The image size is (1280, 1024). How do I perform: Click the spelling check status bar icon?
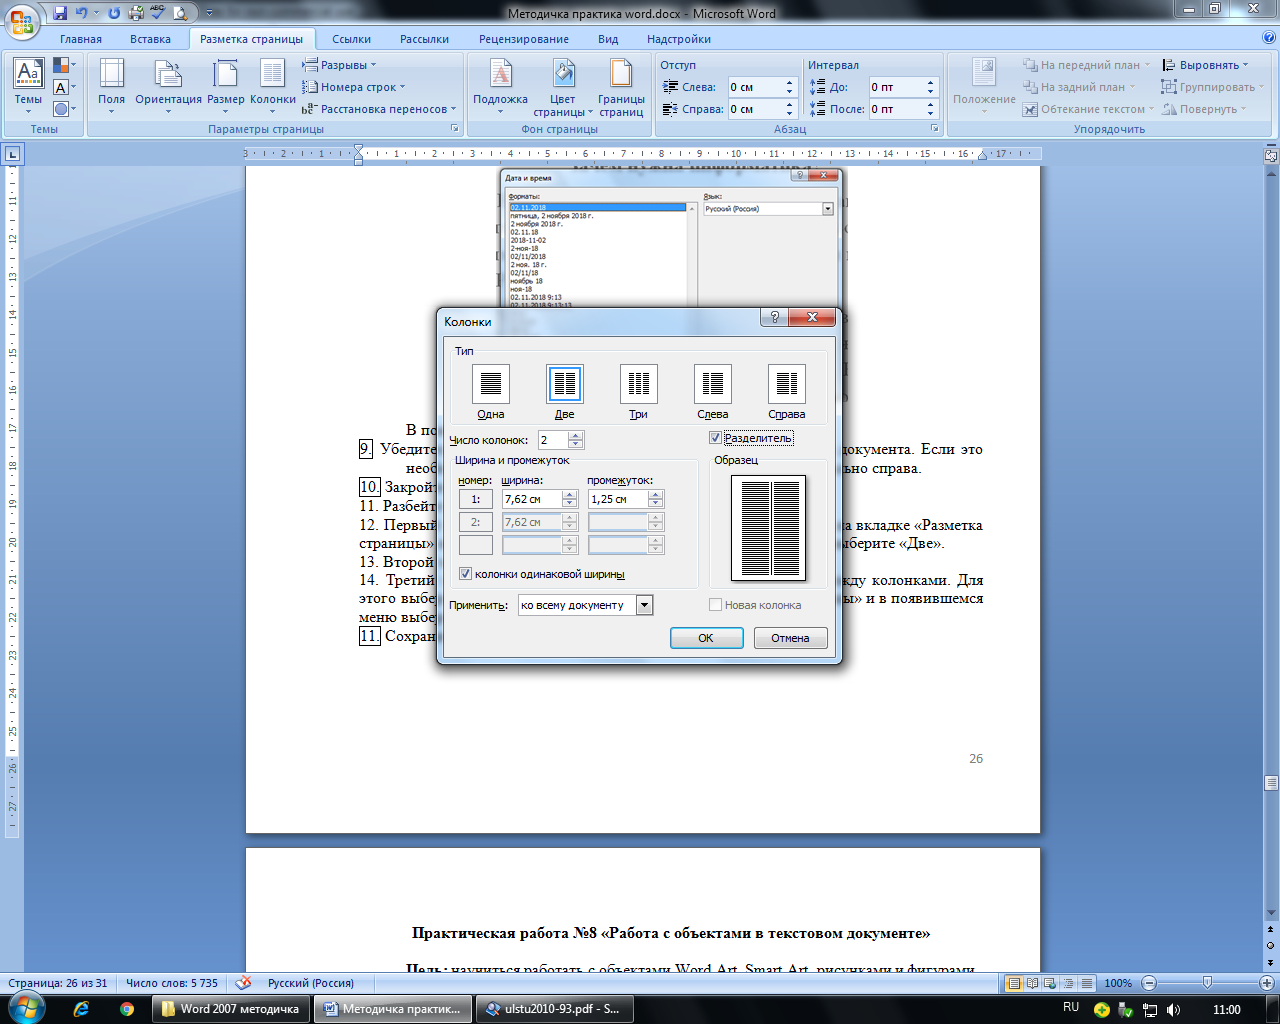pyautogui.click(x=243, y=982)
